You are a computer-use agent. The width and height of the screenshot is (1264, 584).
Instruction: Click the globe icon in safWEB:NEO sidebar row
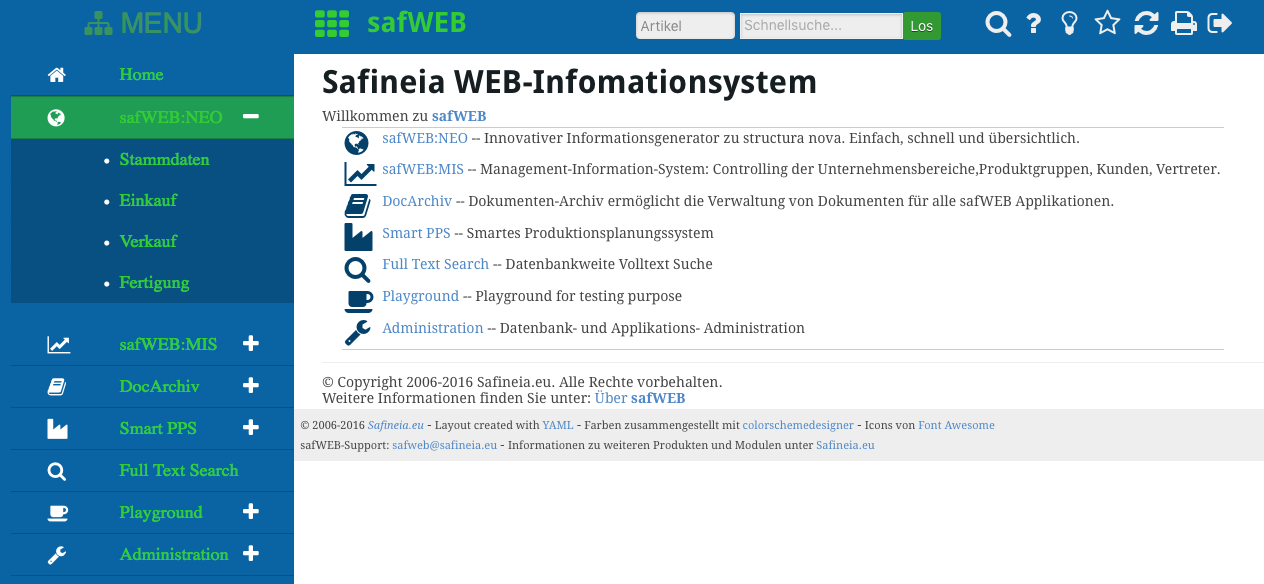coord(57,118)
